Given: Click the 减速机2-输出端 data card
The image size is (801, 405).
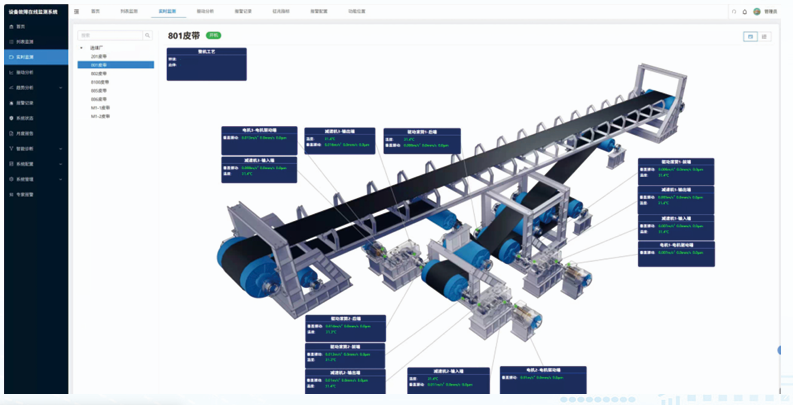Looking at the screenshot, I should pos(345,382).
